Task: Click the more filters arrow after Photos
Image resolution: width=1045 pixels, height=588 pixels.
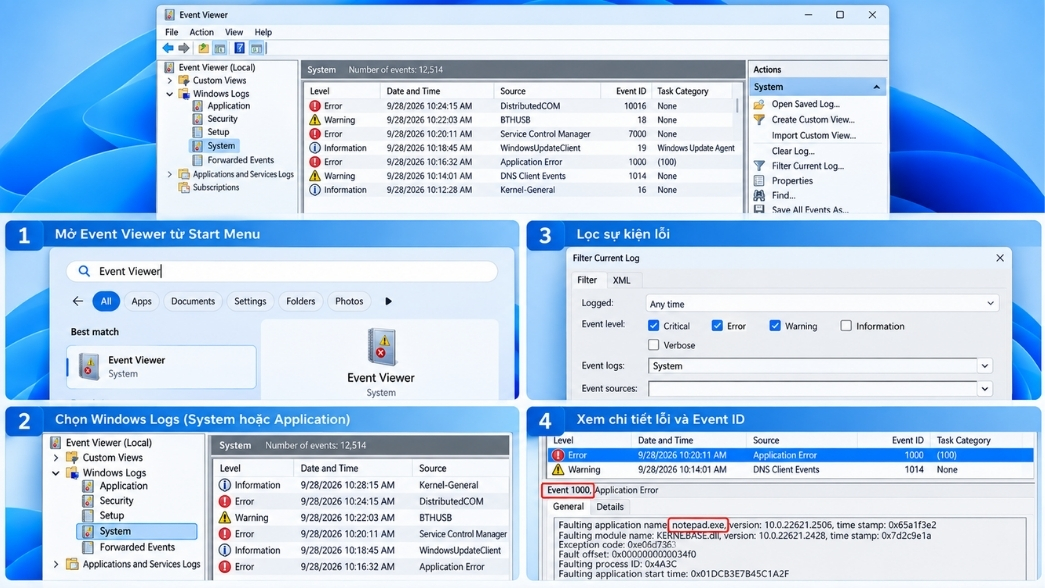Action: tap(389, 301)
